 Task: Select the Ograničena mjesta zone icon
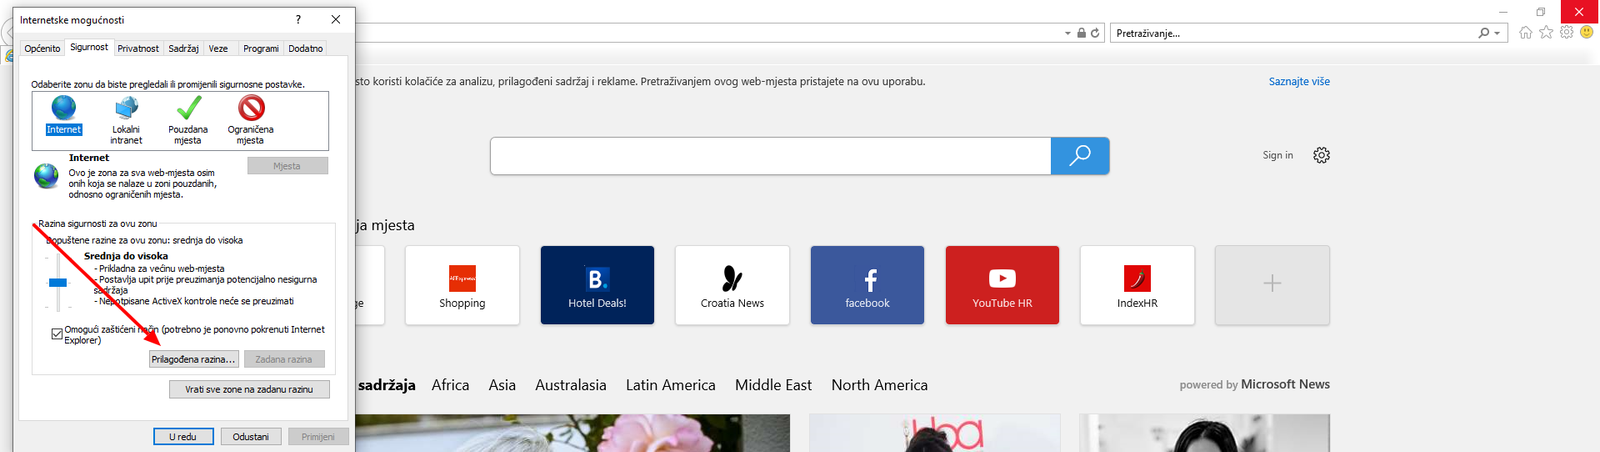point(251,108)
